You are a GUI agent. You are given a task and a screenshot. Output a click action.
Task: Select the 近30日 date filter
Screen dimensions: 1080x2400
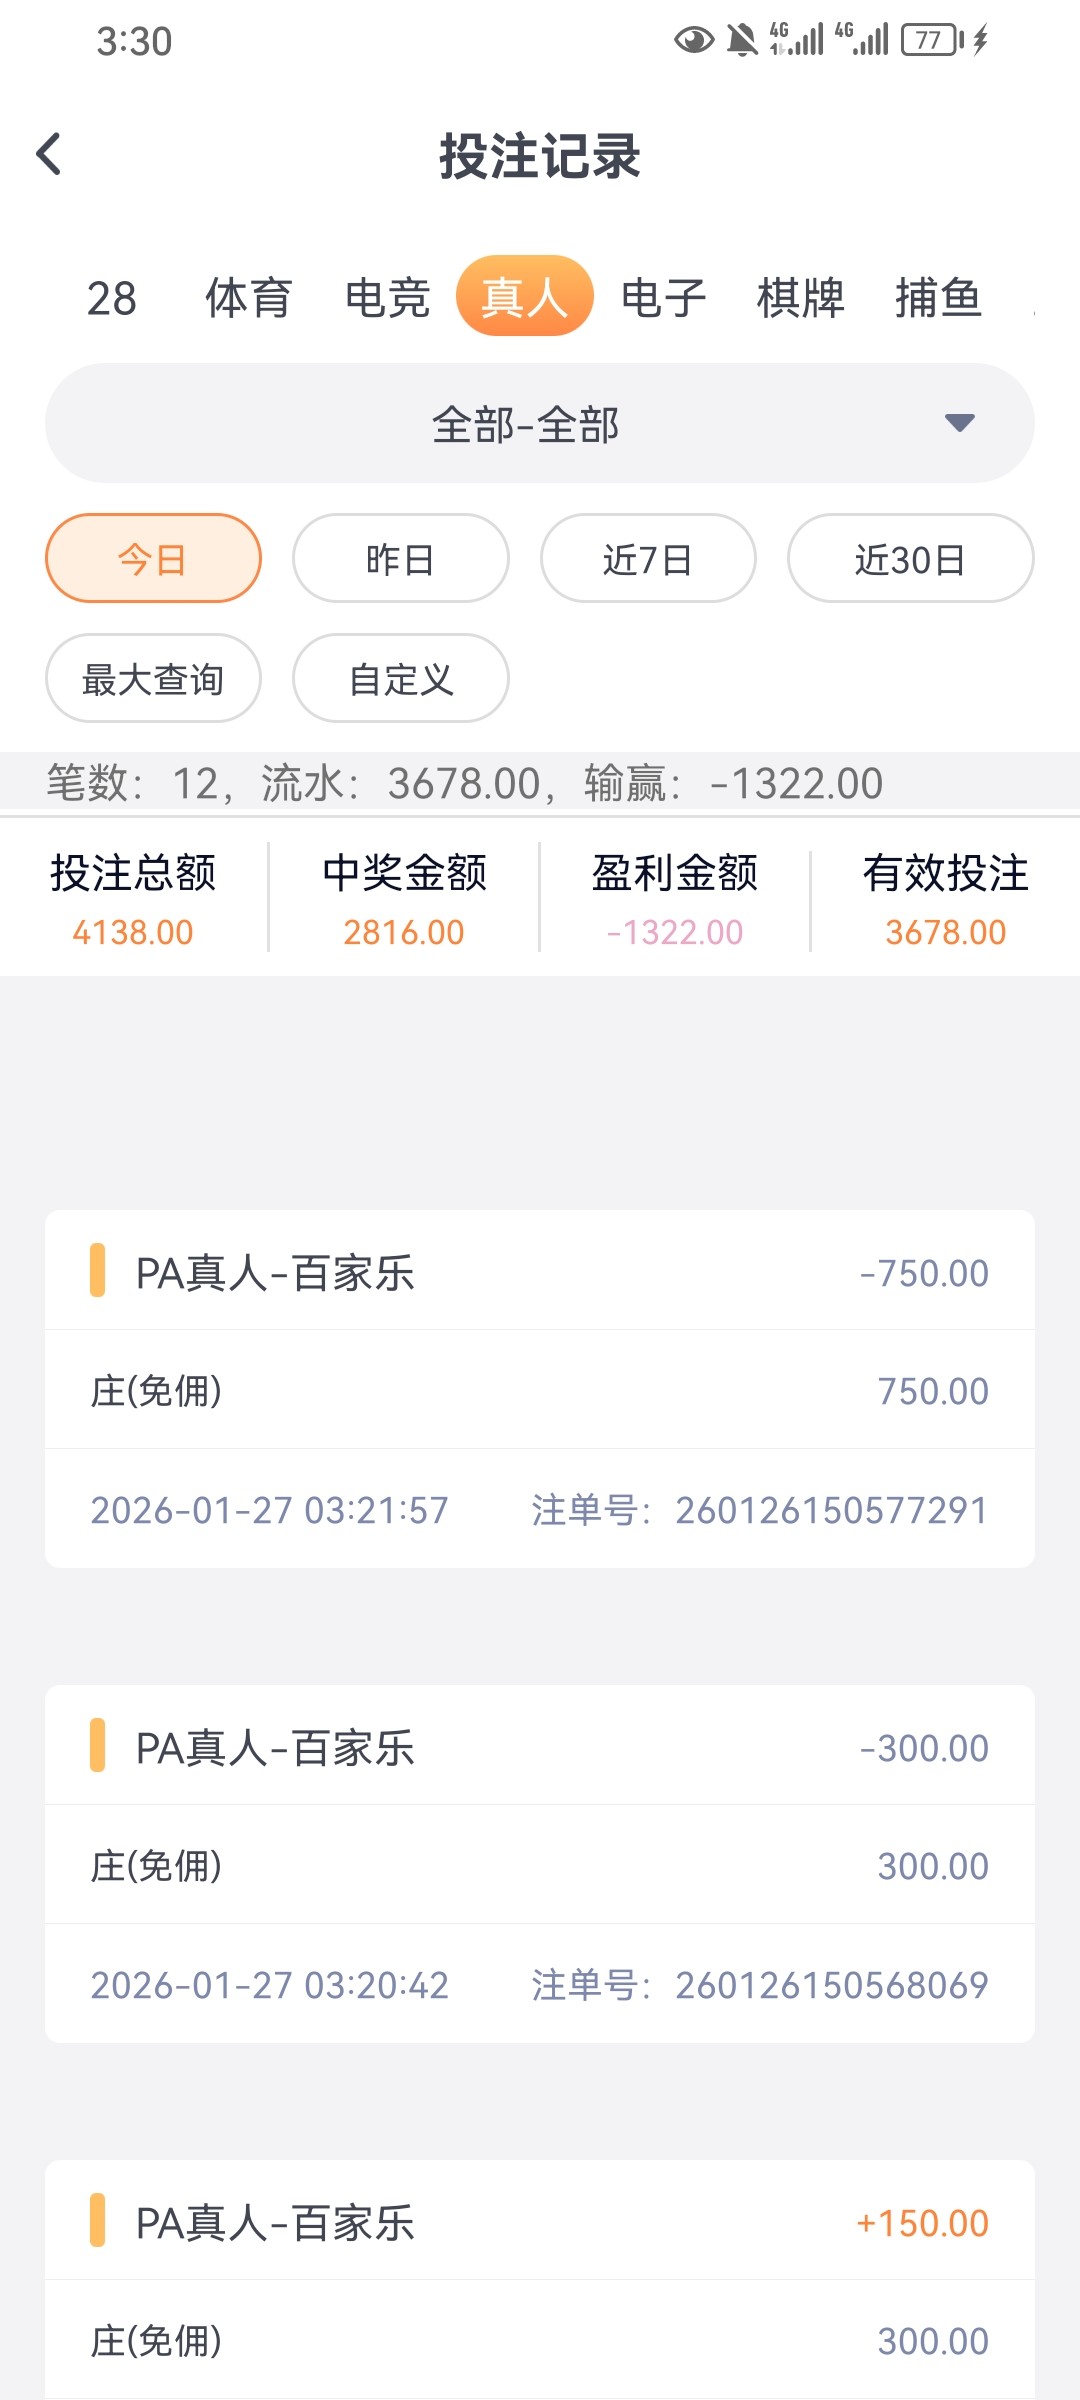coord(910,558)
